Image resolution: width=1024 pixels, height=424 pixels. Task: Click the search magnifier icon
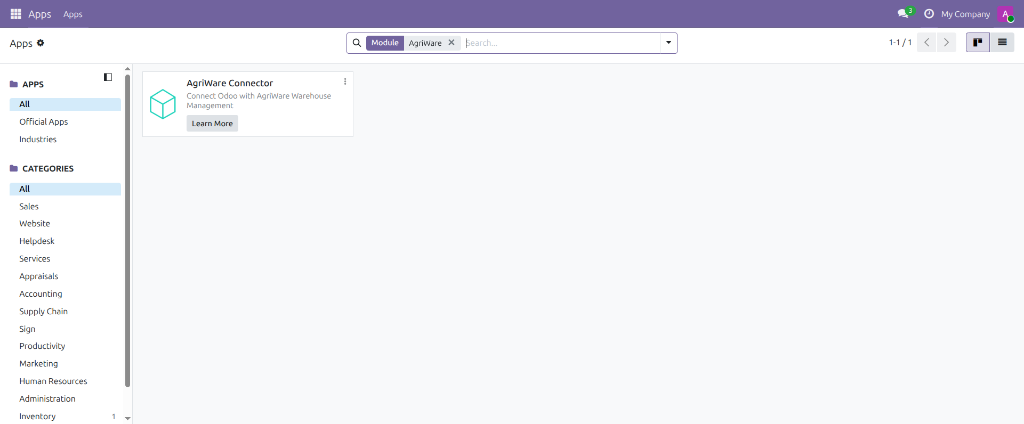tap(357, 42)
